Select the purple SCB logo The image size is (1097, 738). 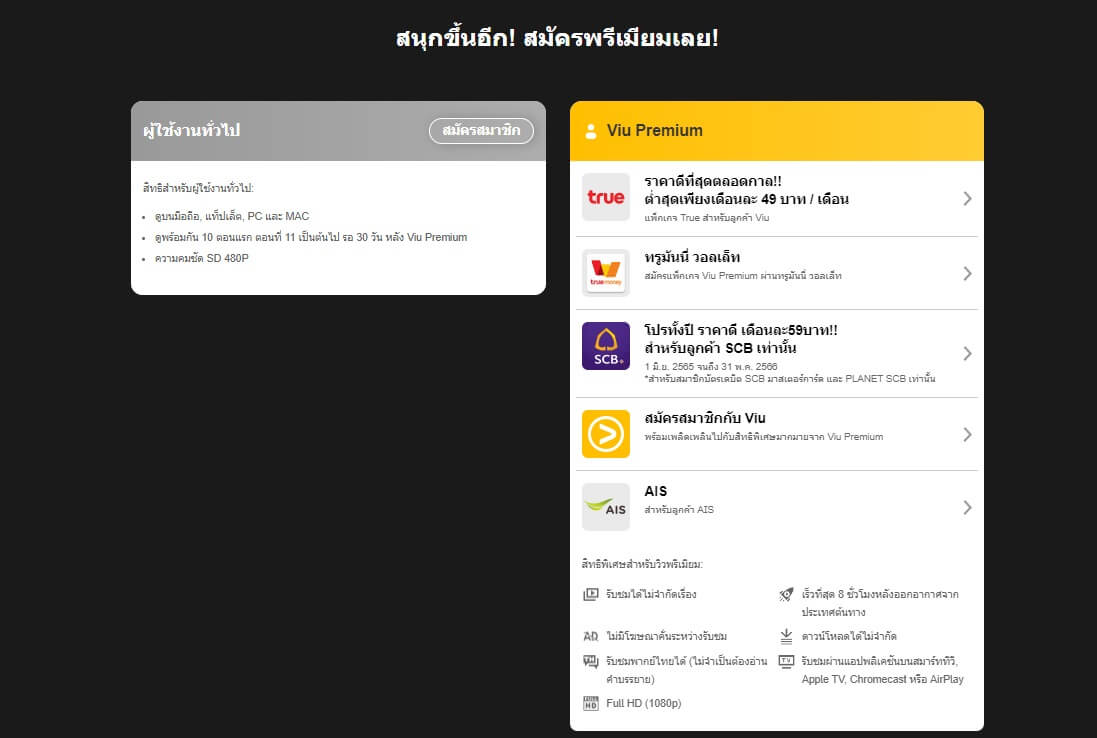605,346
